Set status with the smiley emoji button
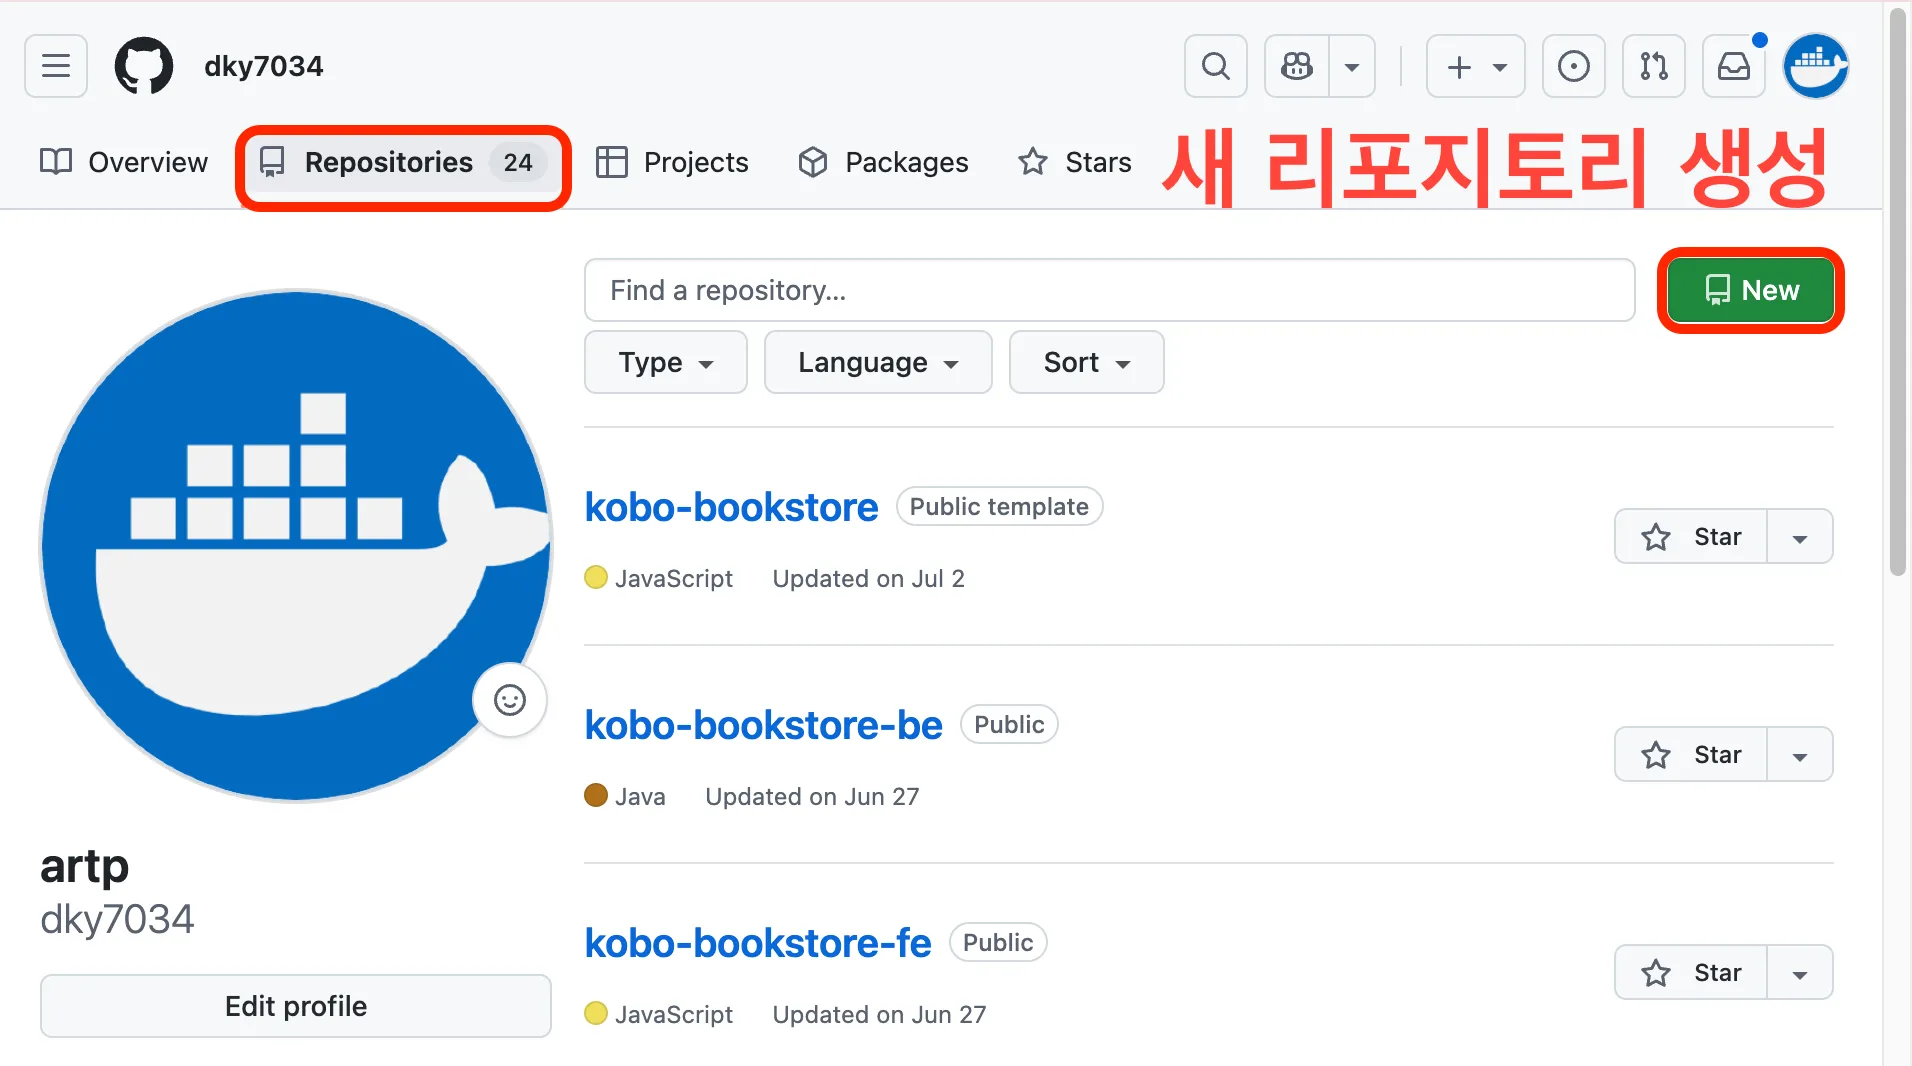This screenshot has height=1066, width=1912. coord(510,700)
